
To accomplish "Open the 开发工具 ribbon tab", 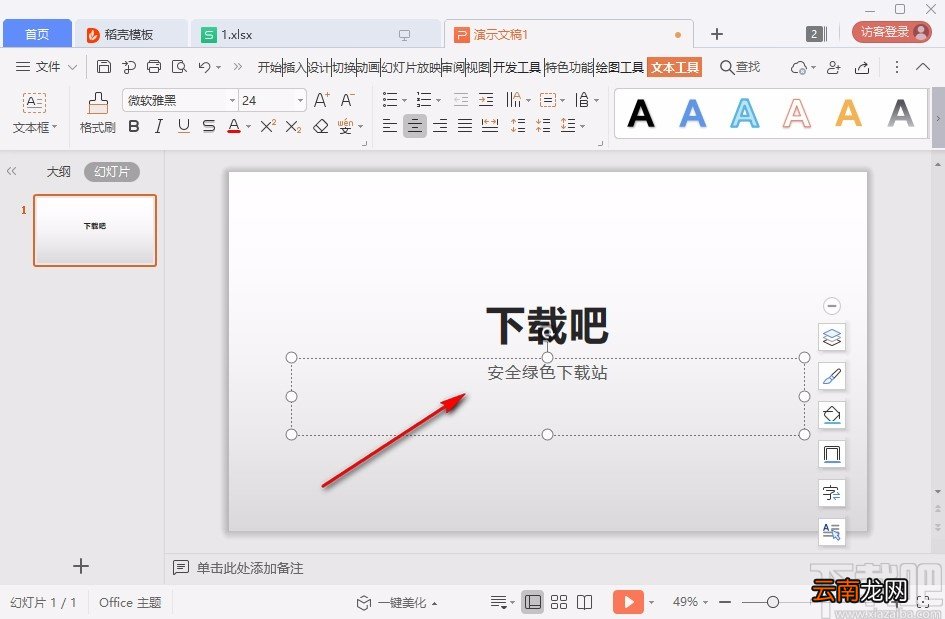I will point(516,68).
